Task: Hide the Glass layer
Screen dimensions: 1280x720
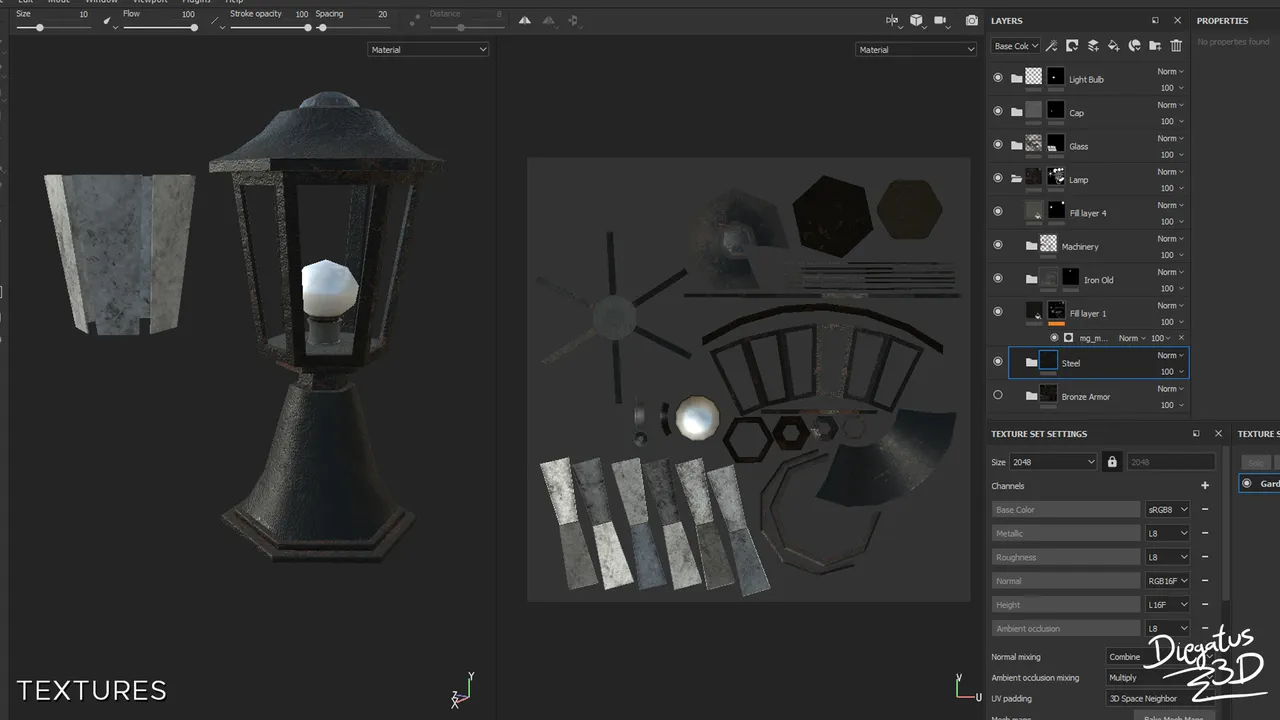Action: tap(997, 144)
